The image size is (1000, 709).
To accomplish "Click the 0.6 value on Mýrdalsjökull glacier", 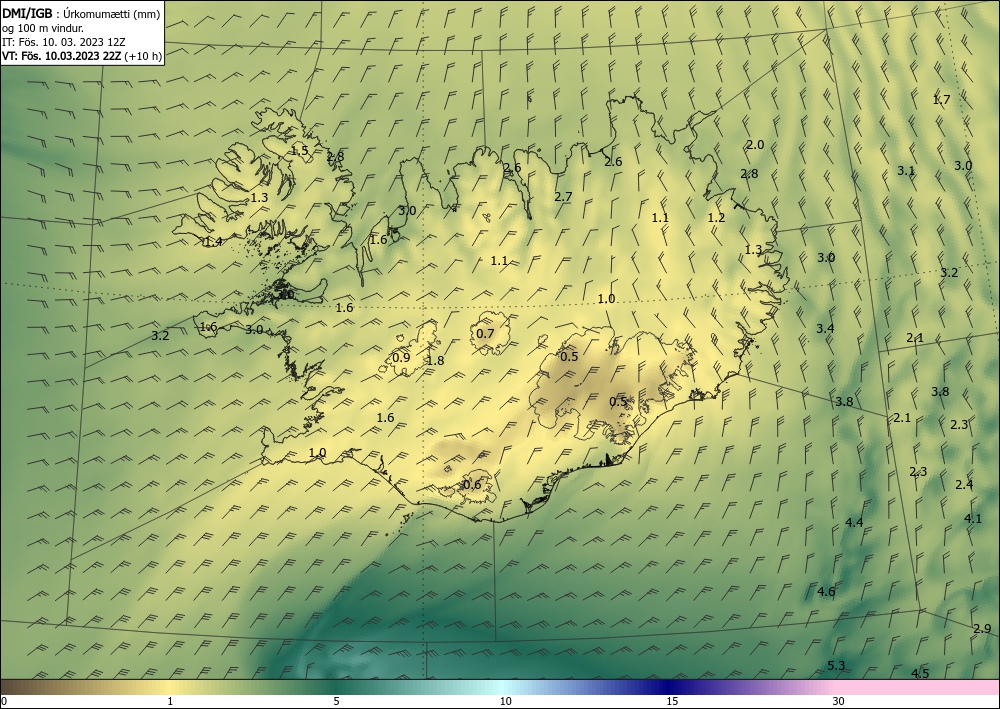I will coord(473,485).
